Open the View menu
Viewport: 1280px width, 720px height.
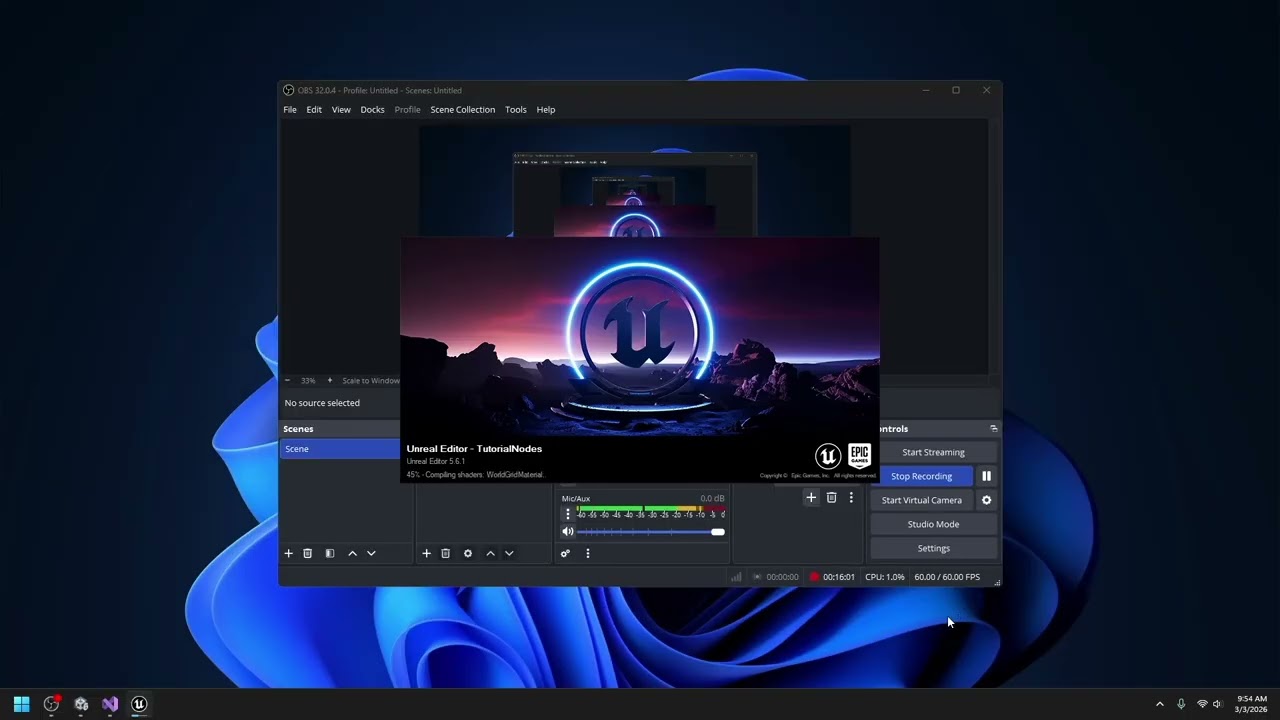pyautogui.click(x=341, y=109)
